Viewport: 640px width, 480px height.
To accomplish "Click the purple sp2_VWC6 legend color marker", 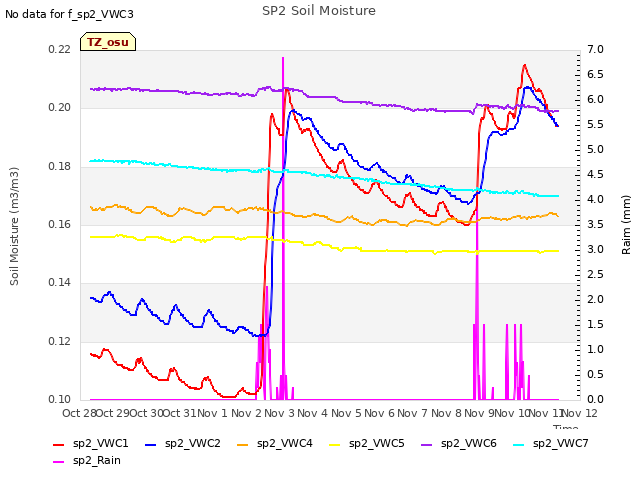I will (427, 444).
